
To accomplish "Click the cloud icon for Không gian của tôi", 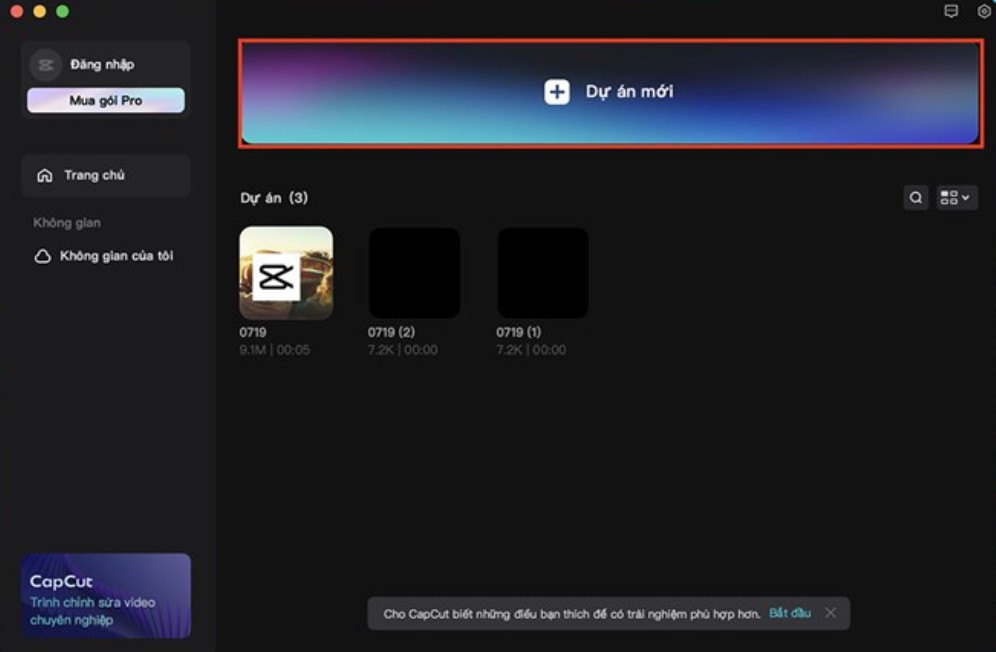I will pyautogui.click(x=43, y=256).
